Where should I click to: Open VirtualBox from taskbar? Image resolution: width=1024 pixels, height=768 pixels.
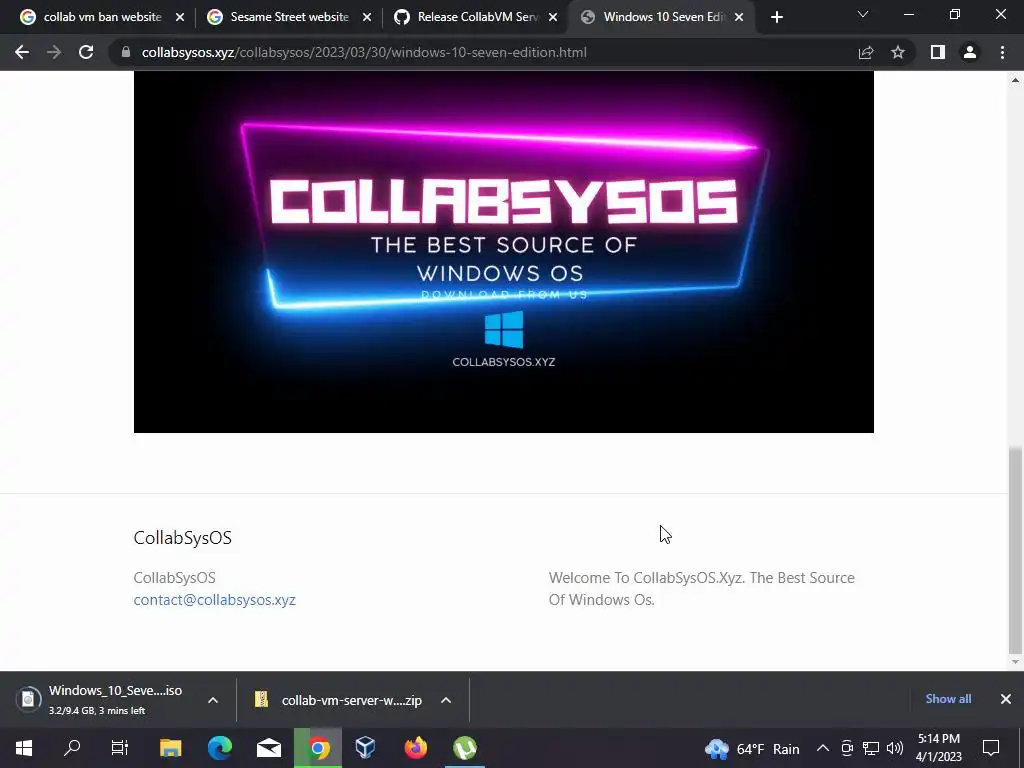click(365, 748)
